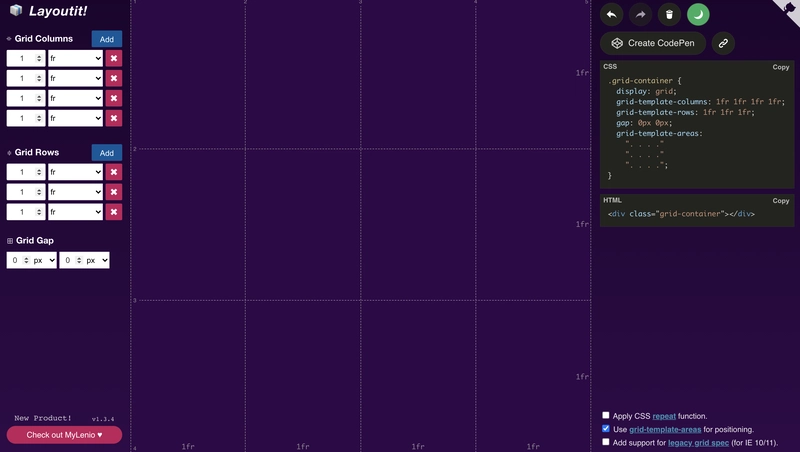Remove the fourth grid column
Viewport: 800px width, 452px height.
114,118
